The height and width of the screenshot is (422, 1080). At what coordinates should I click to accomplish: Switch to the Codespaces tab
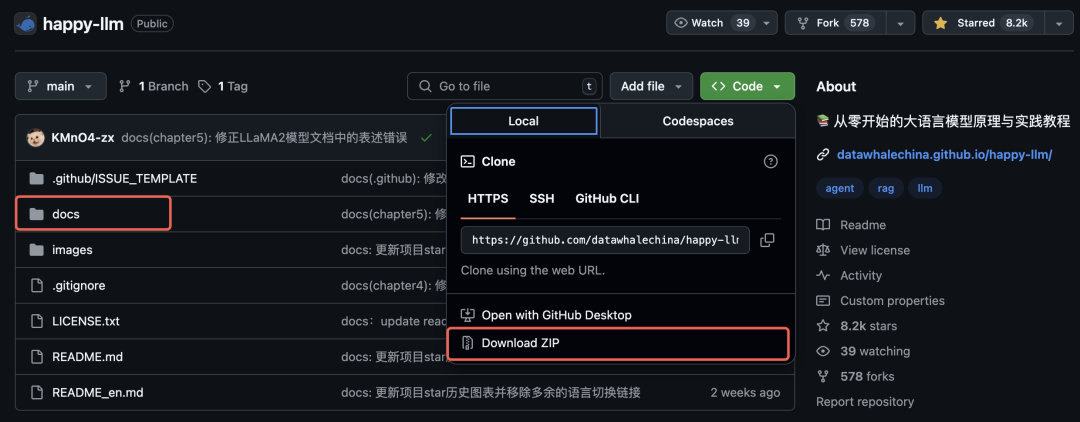click(698, 120)
